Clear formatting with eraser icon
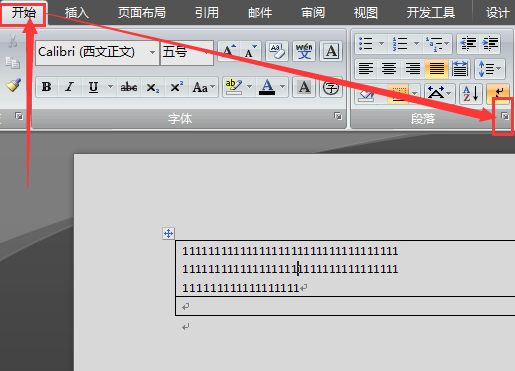515x371 pixels. coord(277,51)
